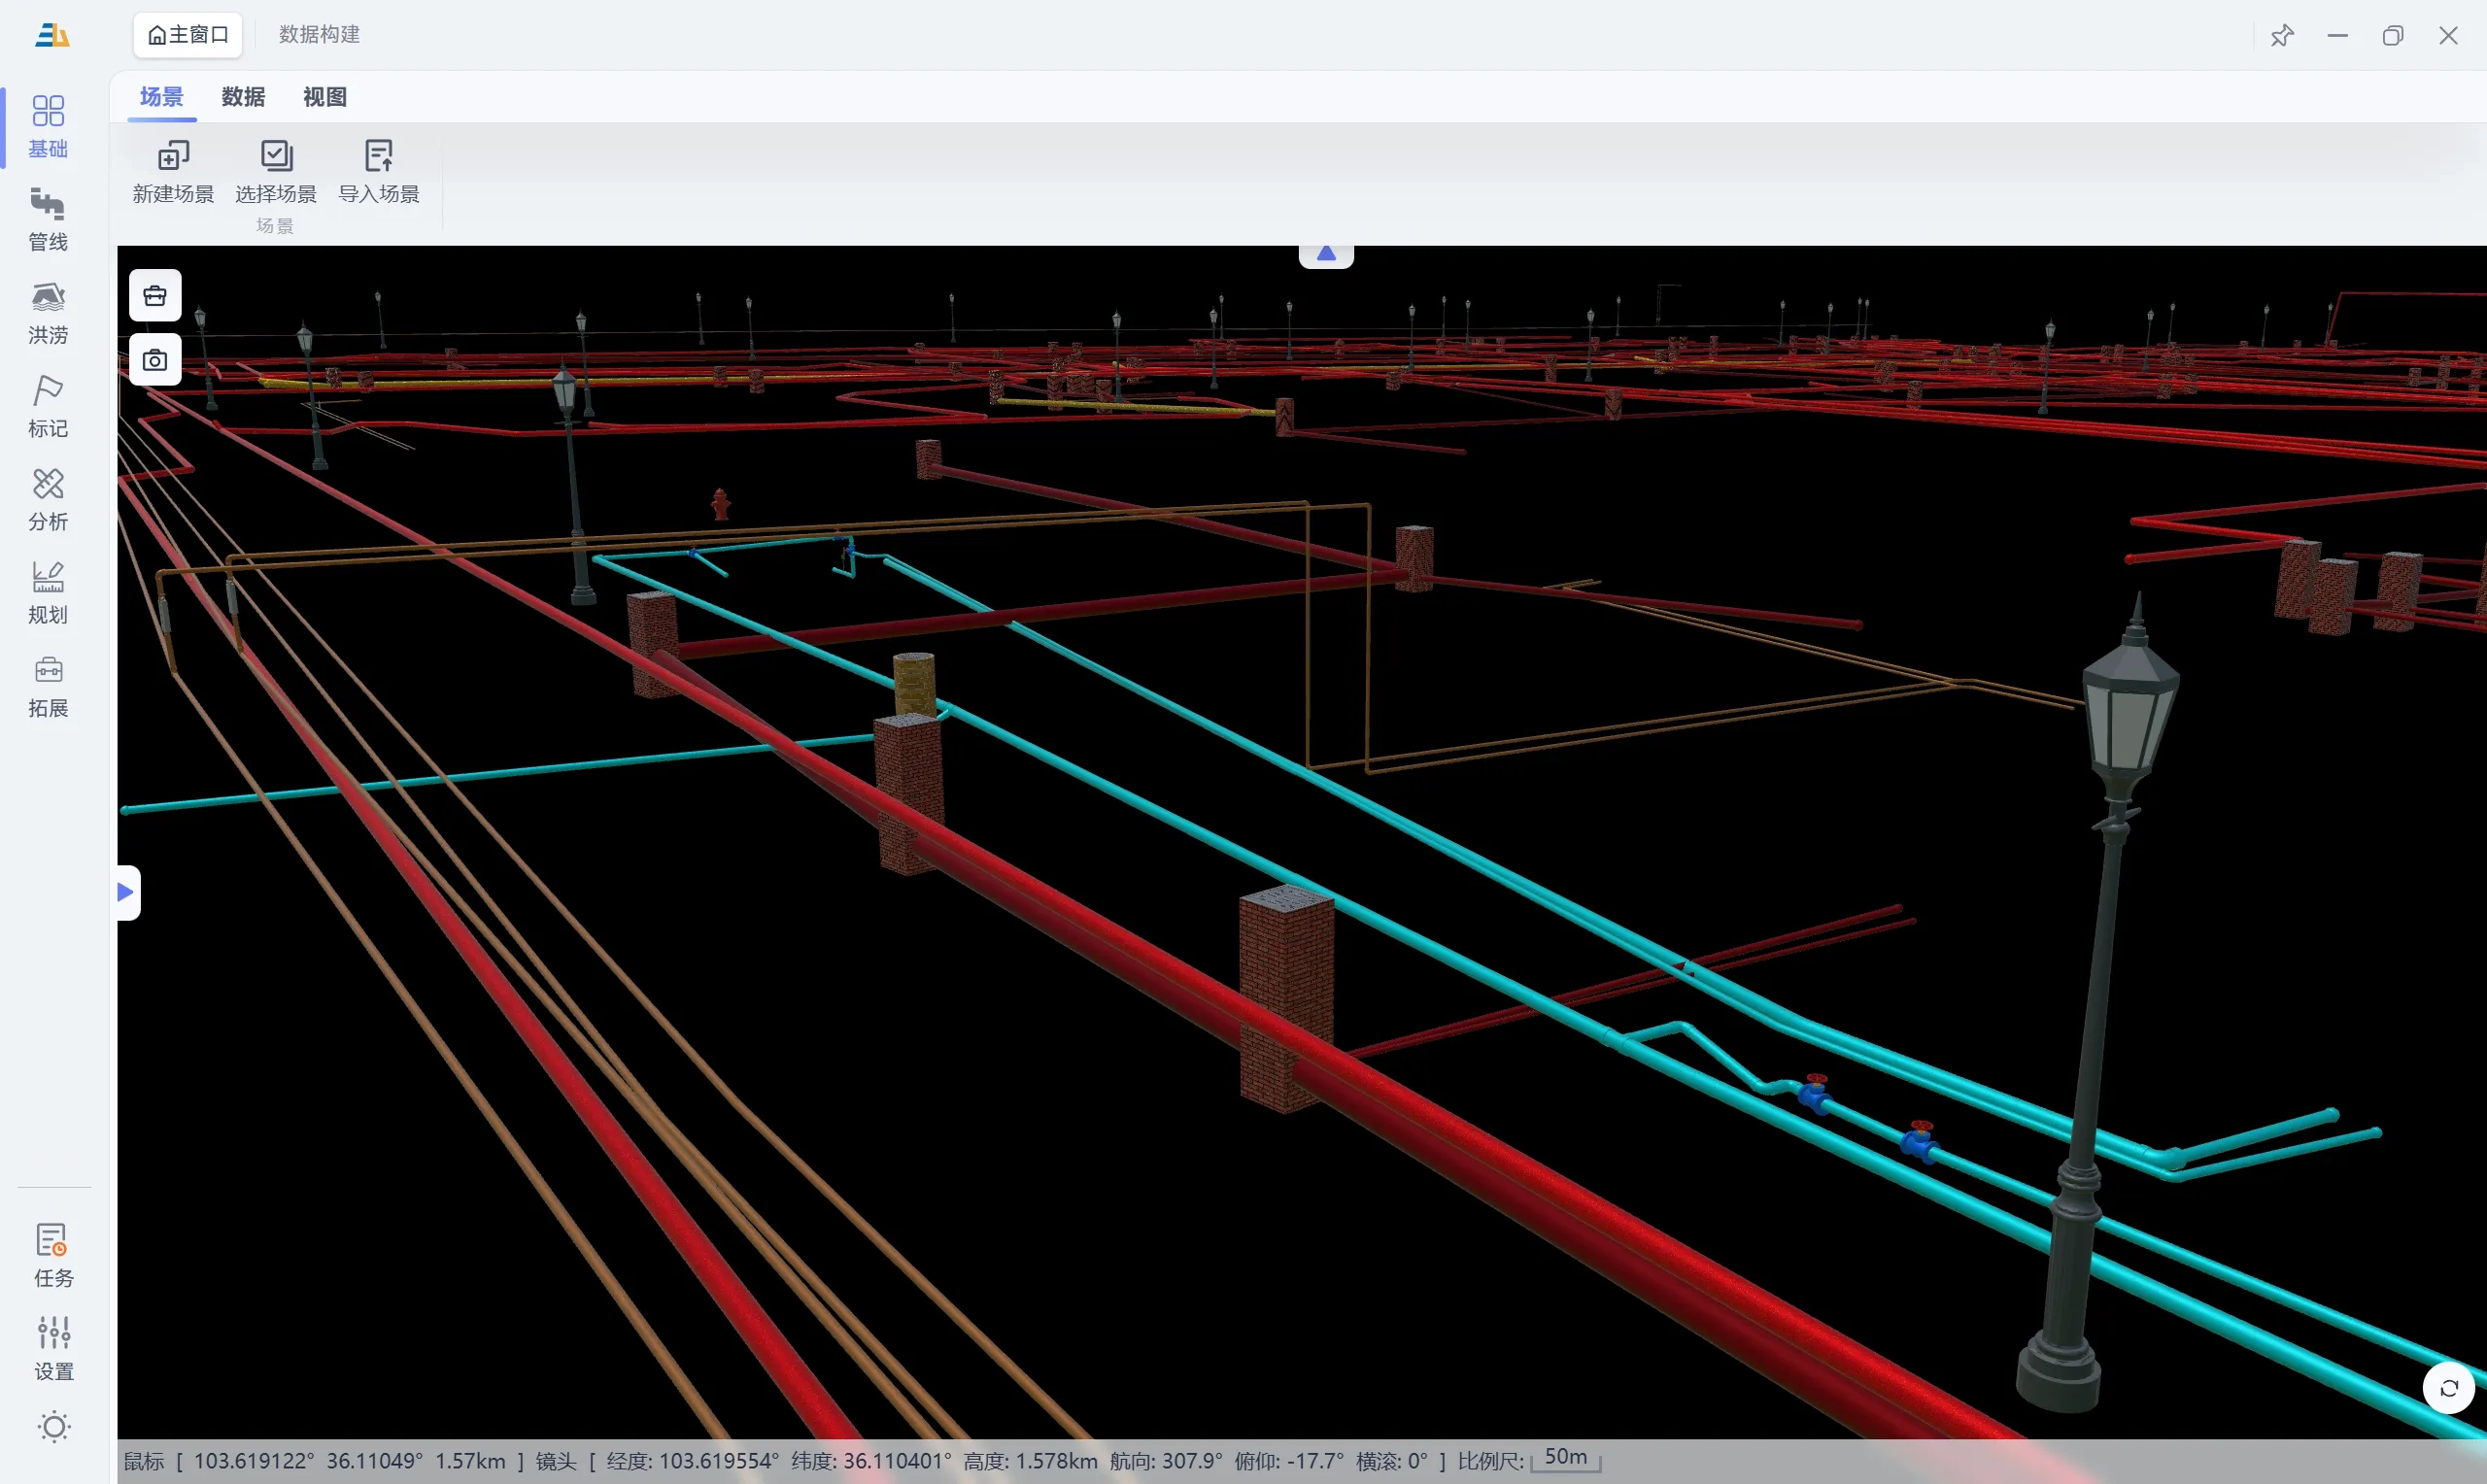Open the 设置 settings panel

54,1348
